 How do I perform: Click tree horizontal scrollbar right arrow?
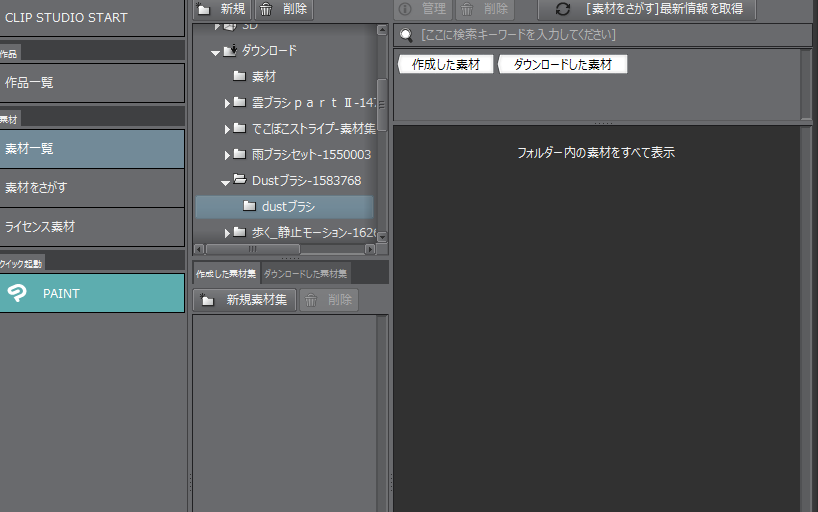click(x=370, y=249)
